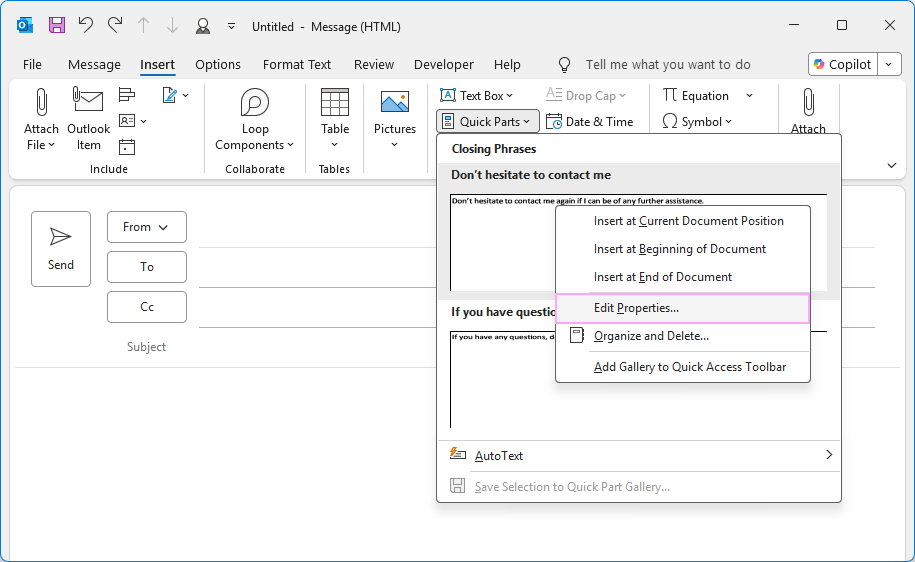915x562 pixels.
Task: Open the Symbol dropdown
Action: coord(697,121)
